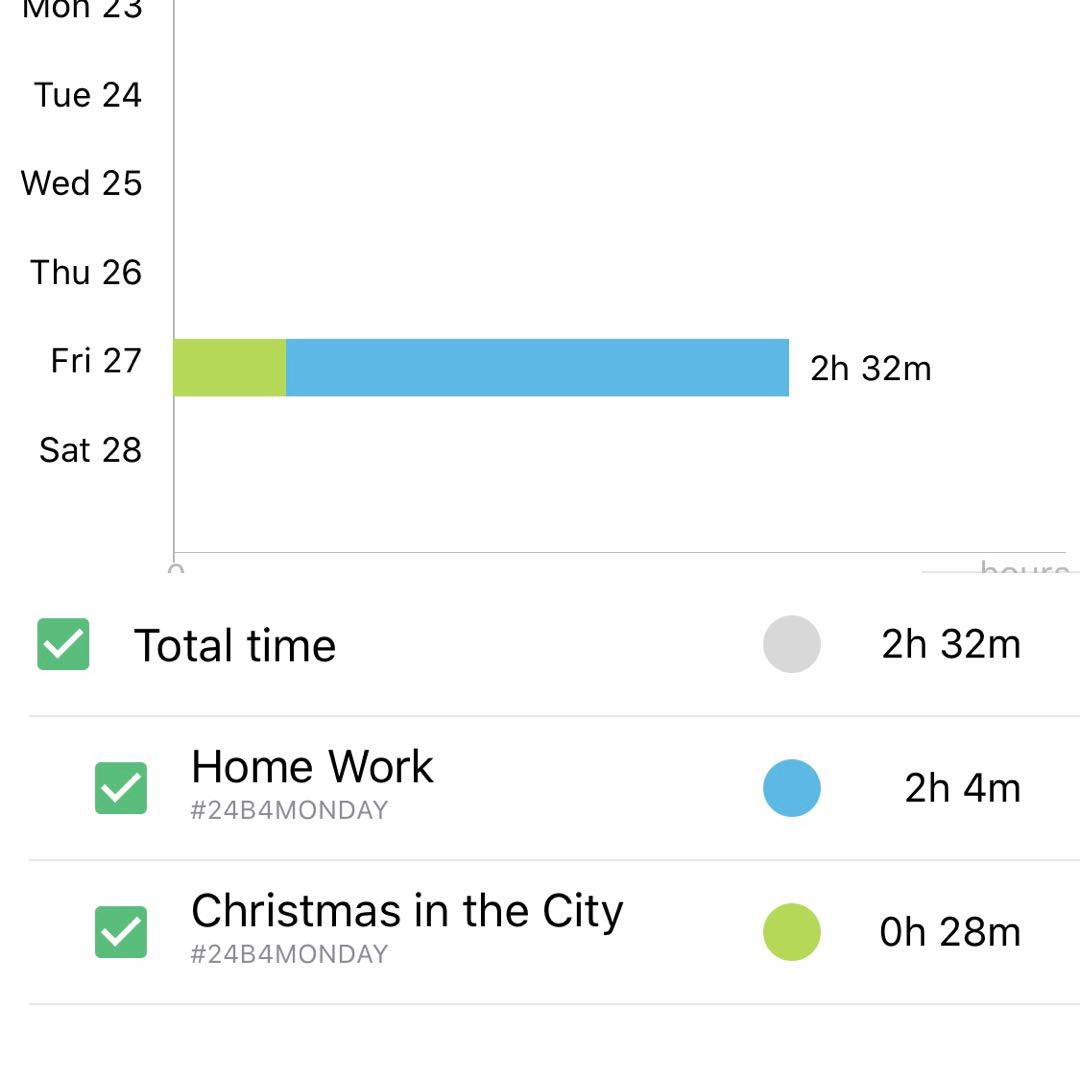Select the Wed 25 day label

coord(81,184)
